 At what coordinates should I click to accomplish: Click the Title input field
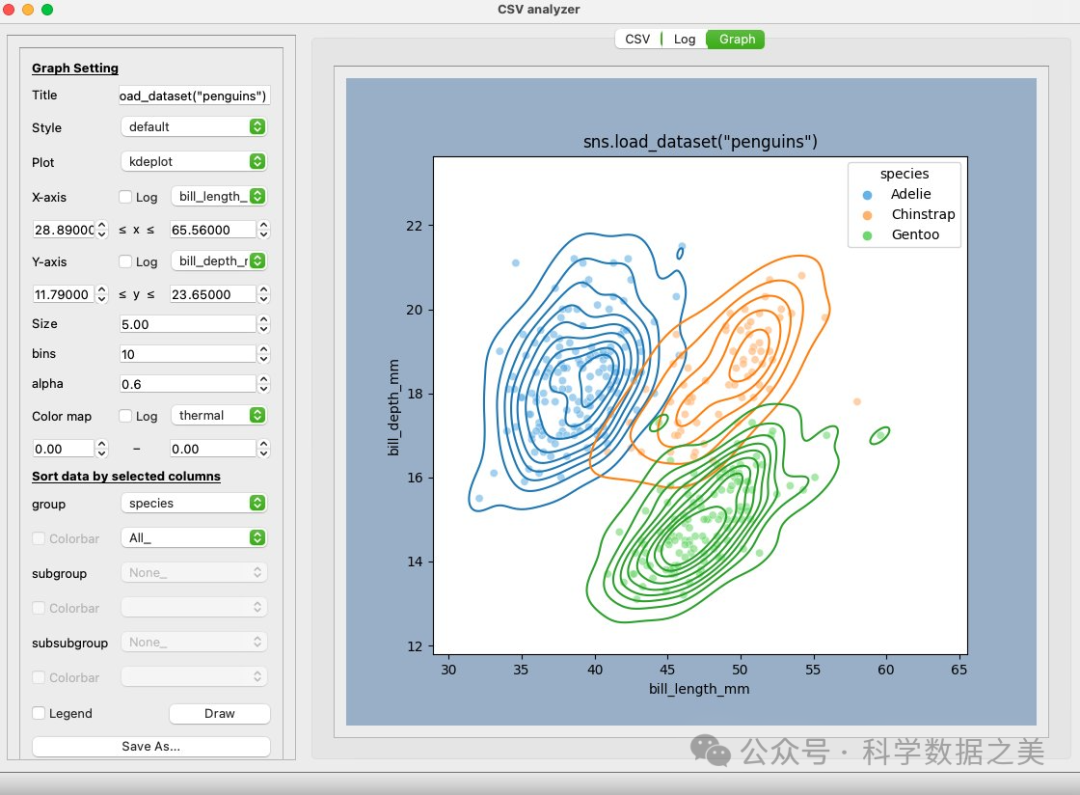[x=194, y=95]
